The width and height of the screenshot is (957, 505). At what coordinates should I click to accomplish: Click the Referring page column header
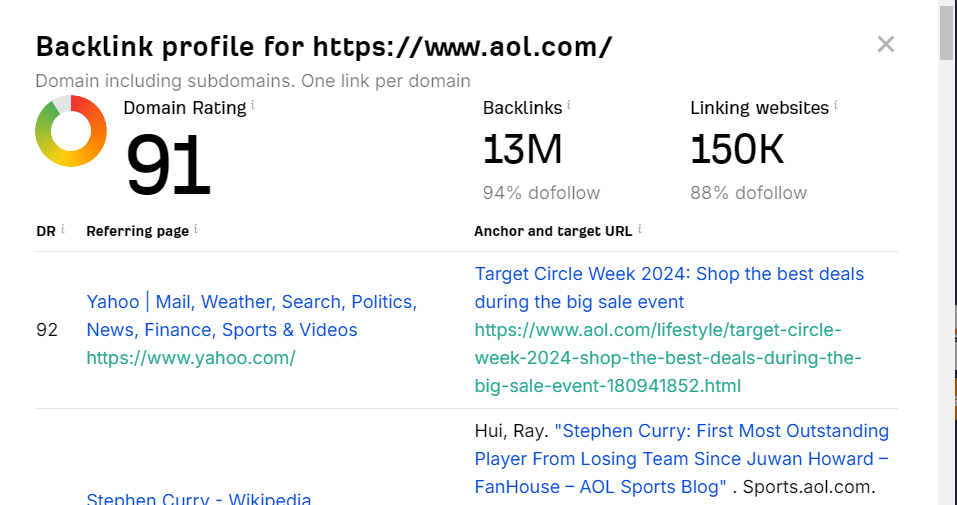tap(137, 231)
